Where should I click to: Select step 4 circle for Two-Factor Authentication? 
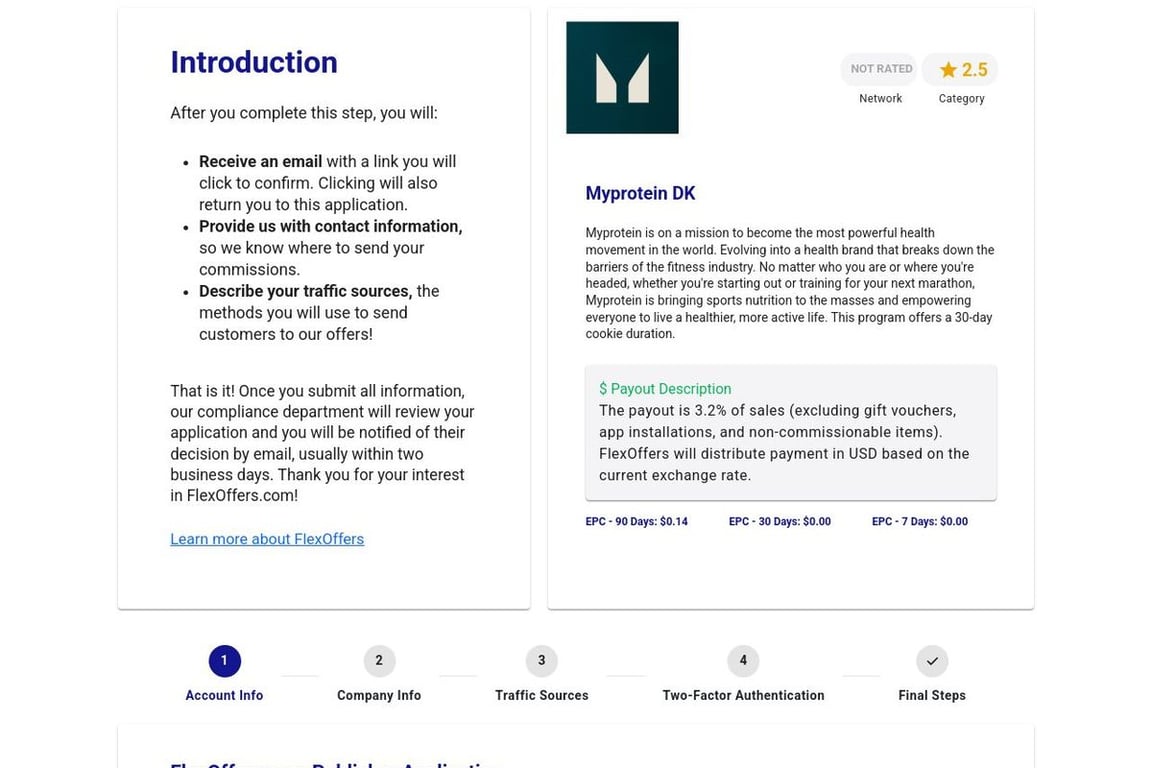coord(743,661)
